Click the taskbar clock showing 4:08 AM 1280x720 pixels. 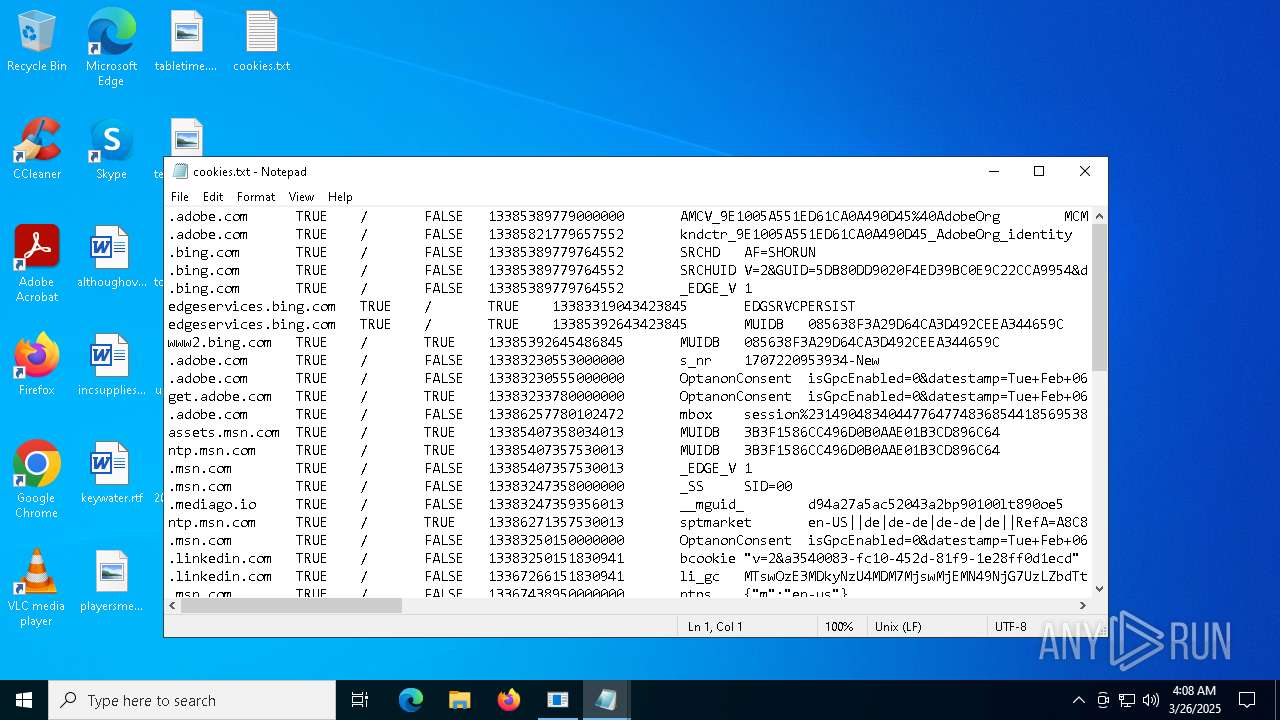(x=1193, y=700)
